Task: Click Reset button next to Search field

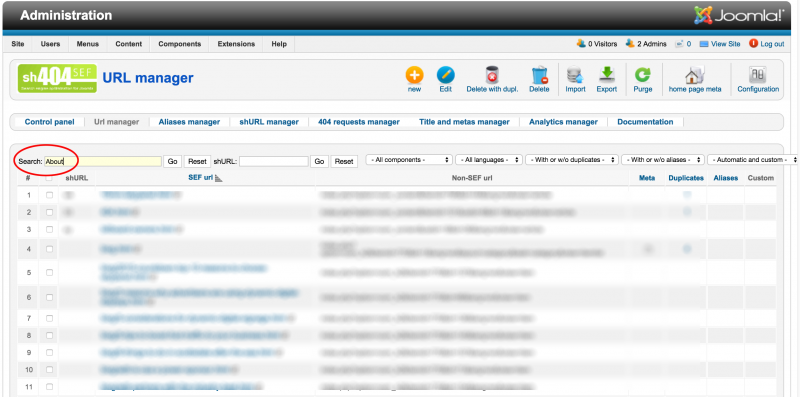Action: pos(197,161)
